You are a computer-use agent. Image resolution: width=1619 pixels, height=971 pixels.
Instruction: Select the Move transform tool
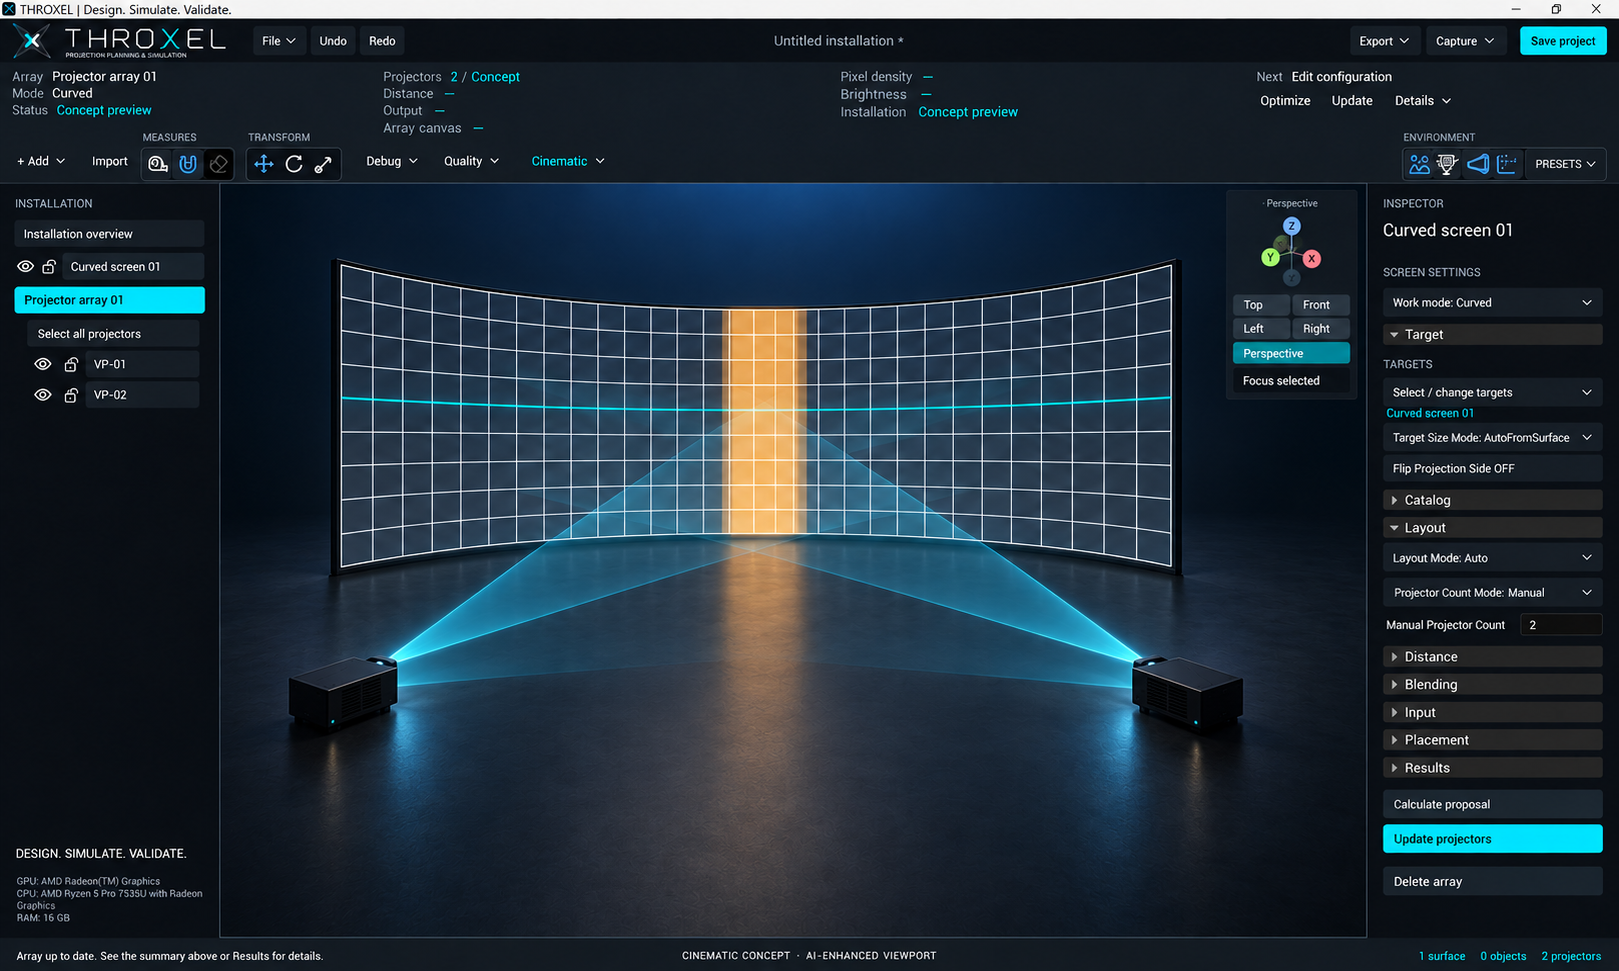(264, 164)
